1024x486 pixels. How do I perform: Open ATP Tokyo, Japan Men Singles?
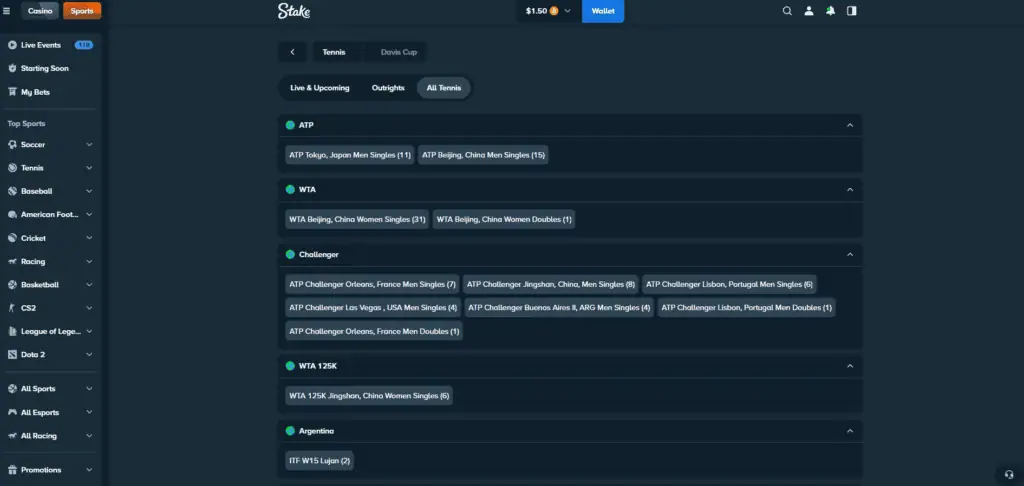coord(350,155)
